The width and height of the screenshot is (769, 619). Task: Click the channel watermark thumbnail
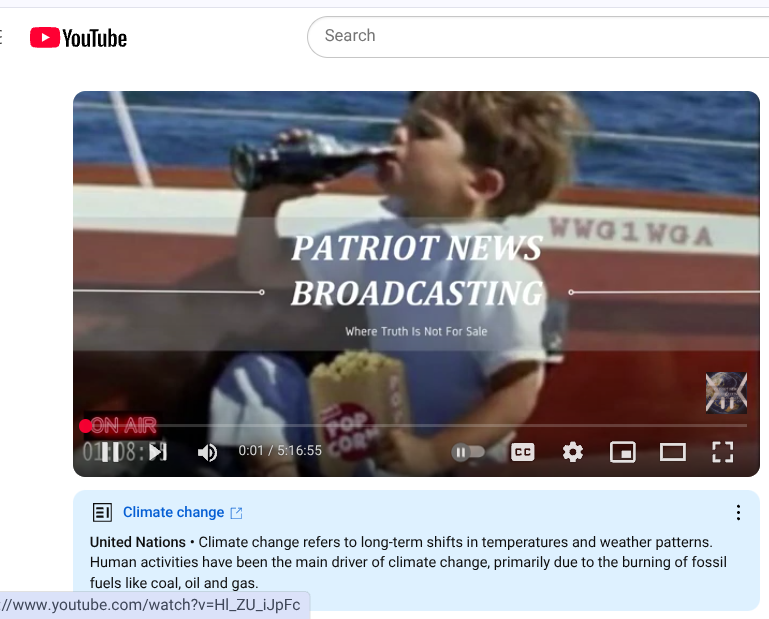(x=726, y=393)
